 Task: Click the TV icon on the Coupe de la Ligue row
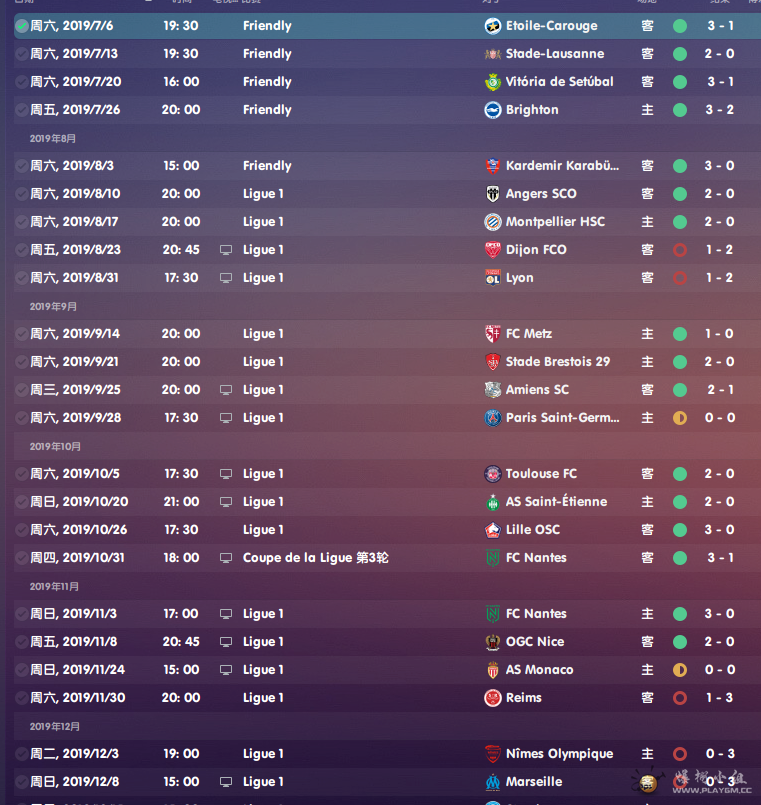(226, 558)
